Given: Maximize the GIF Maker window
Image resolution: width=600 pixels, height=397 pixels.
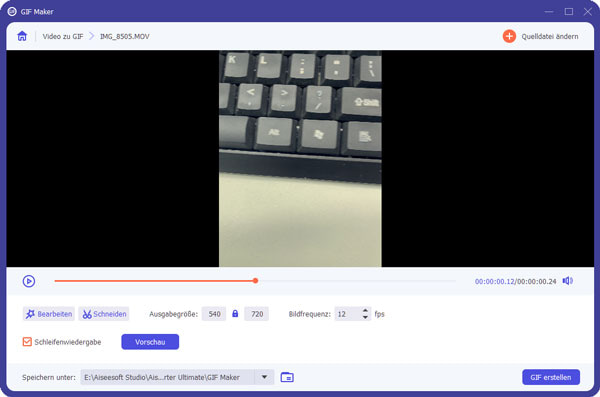Looking at the screenshot, I should (x=569, y=12).
